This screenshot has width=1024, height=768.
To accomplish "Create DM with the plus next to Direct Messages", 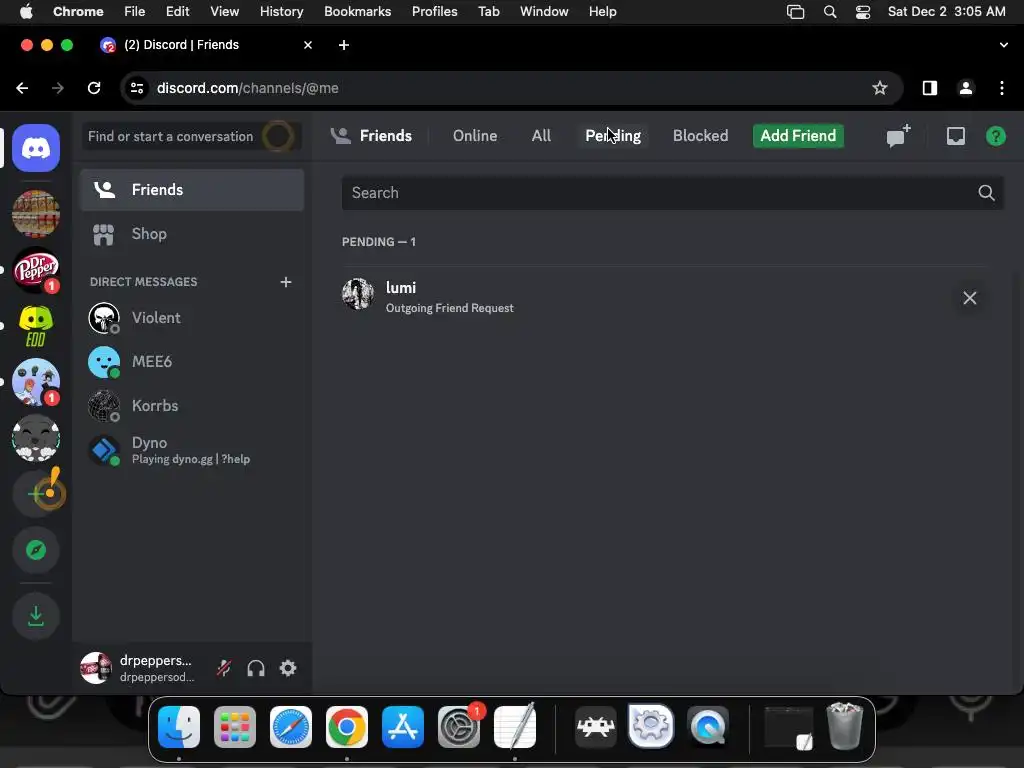I will pos(285,282).
